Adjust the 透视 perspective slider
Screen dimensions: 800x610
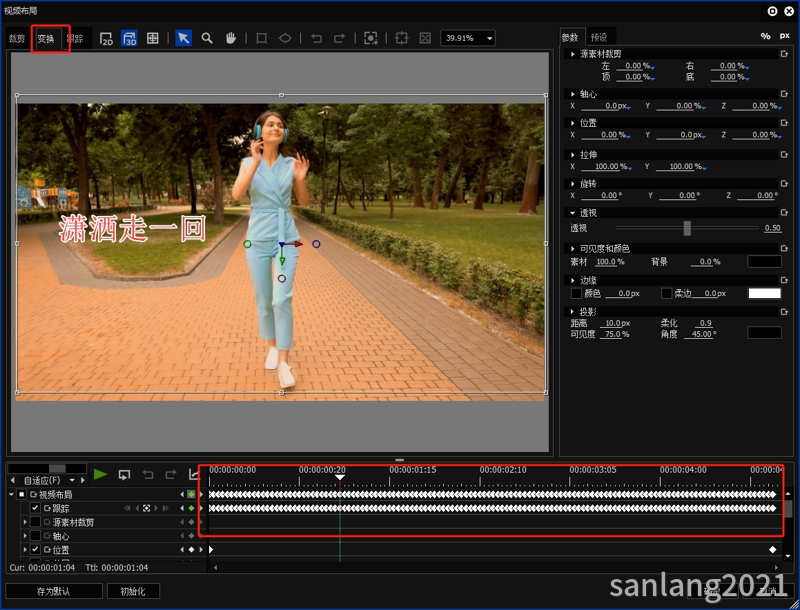687,228
